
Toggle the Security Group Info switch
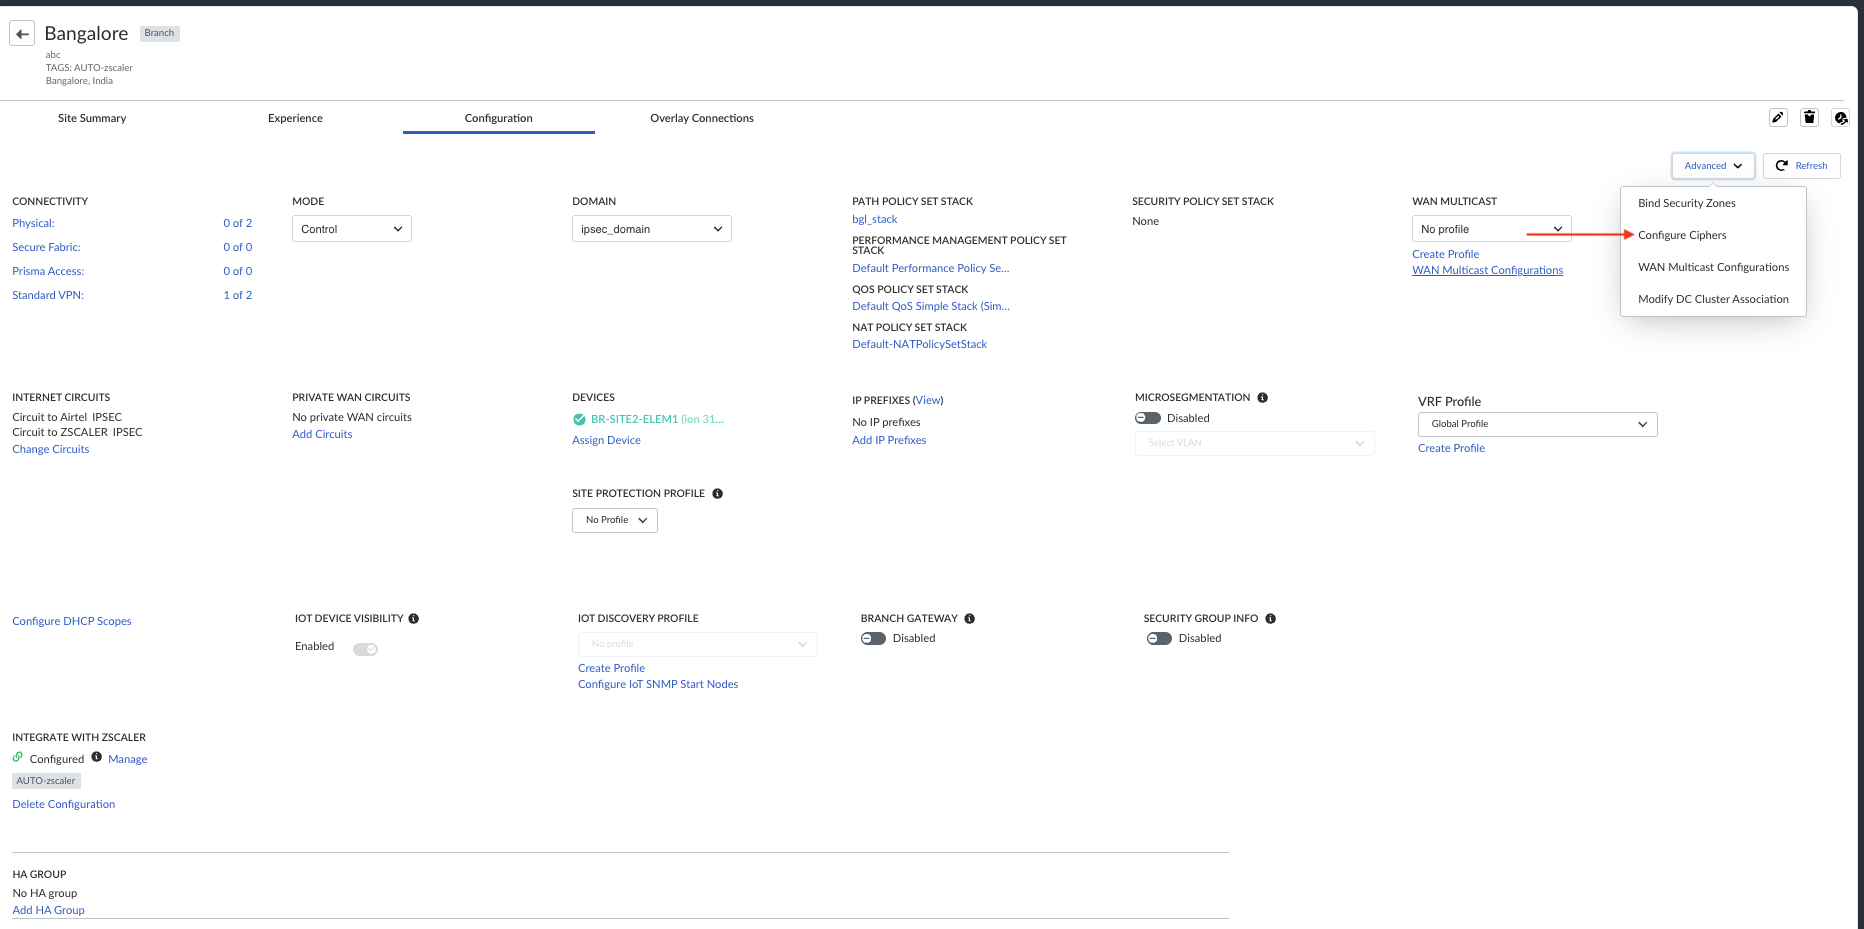point(1159,639)
